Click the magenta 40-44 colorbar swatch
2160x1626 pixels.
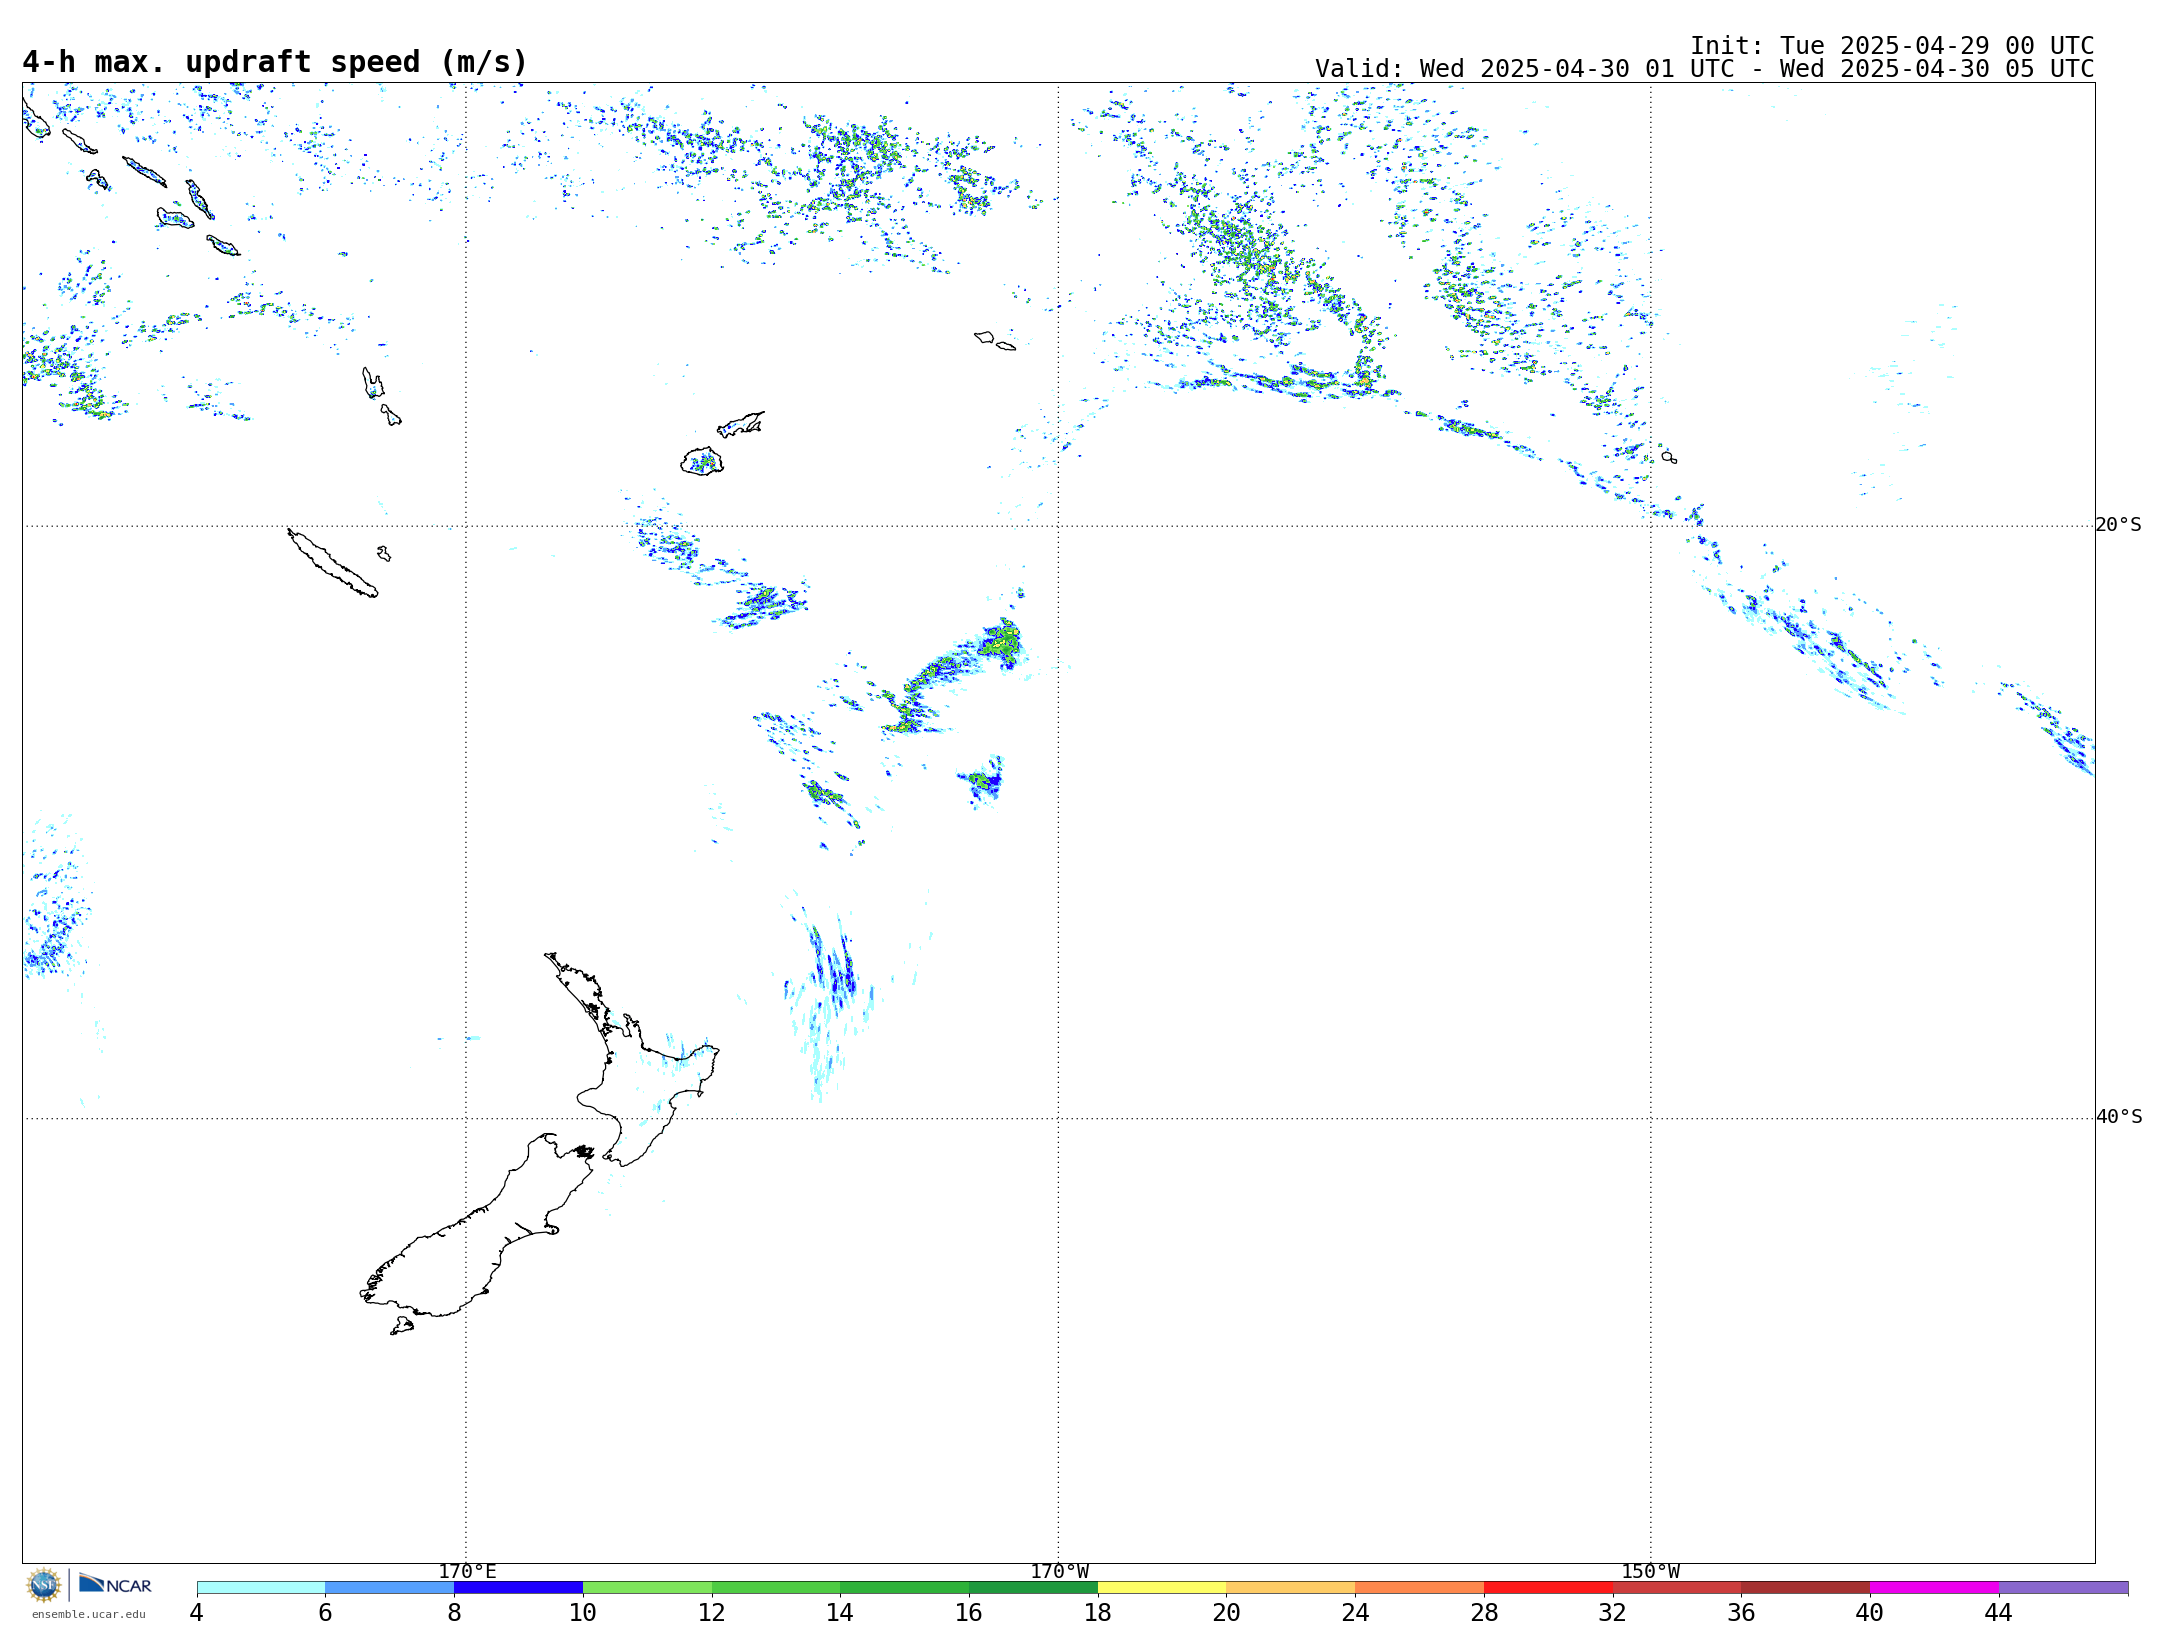pos(1934,1588)
